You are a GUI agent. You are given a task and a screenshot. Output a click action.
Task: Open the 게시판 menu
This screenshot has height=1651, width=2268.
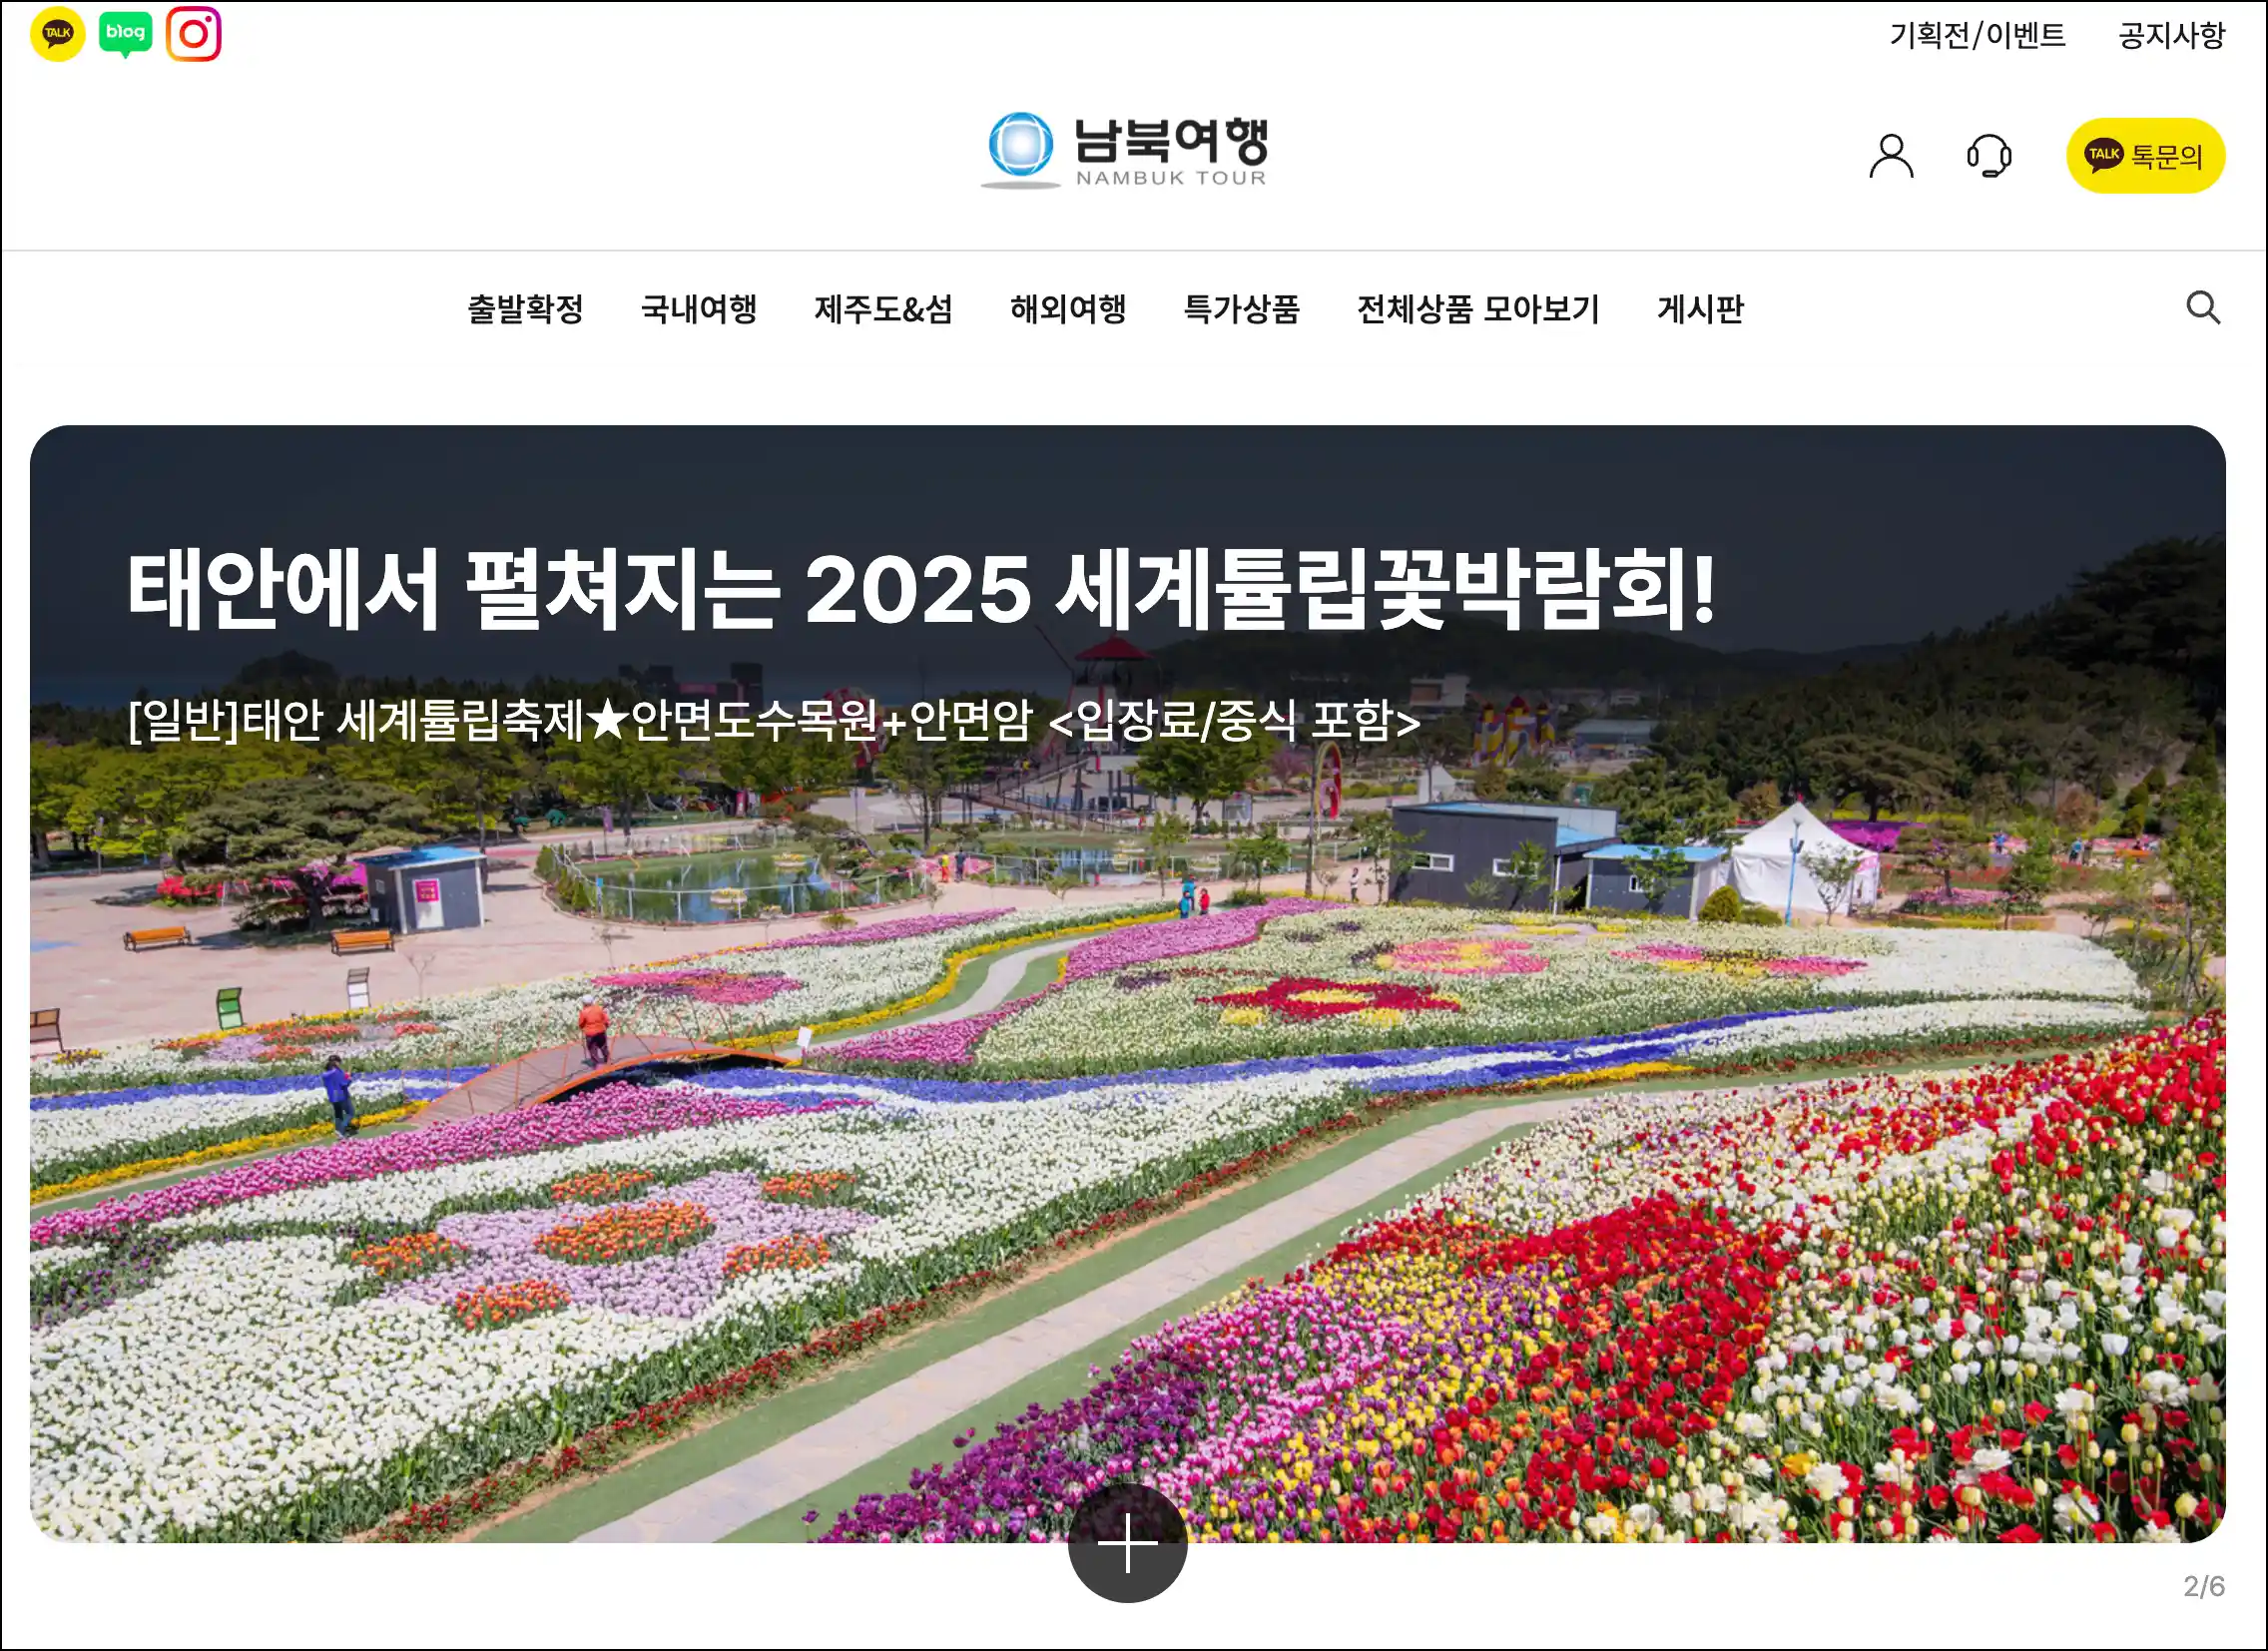1700,309
